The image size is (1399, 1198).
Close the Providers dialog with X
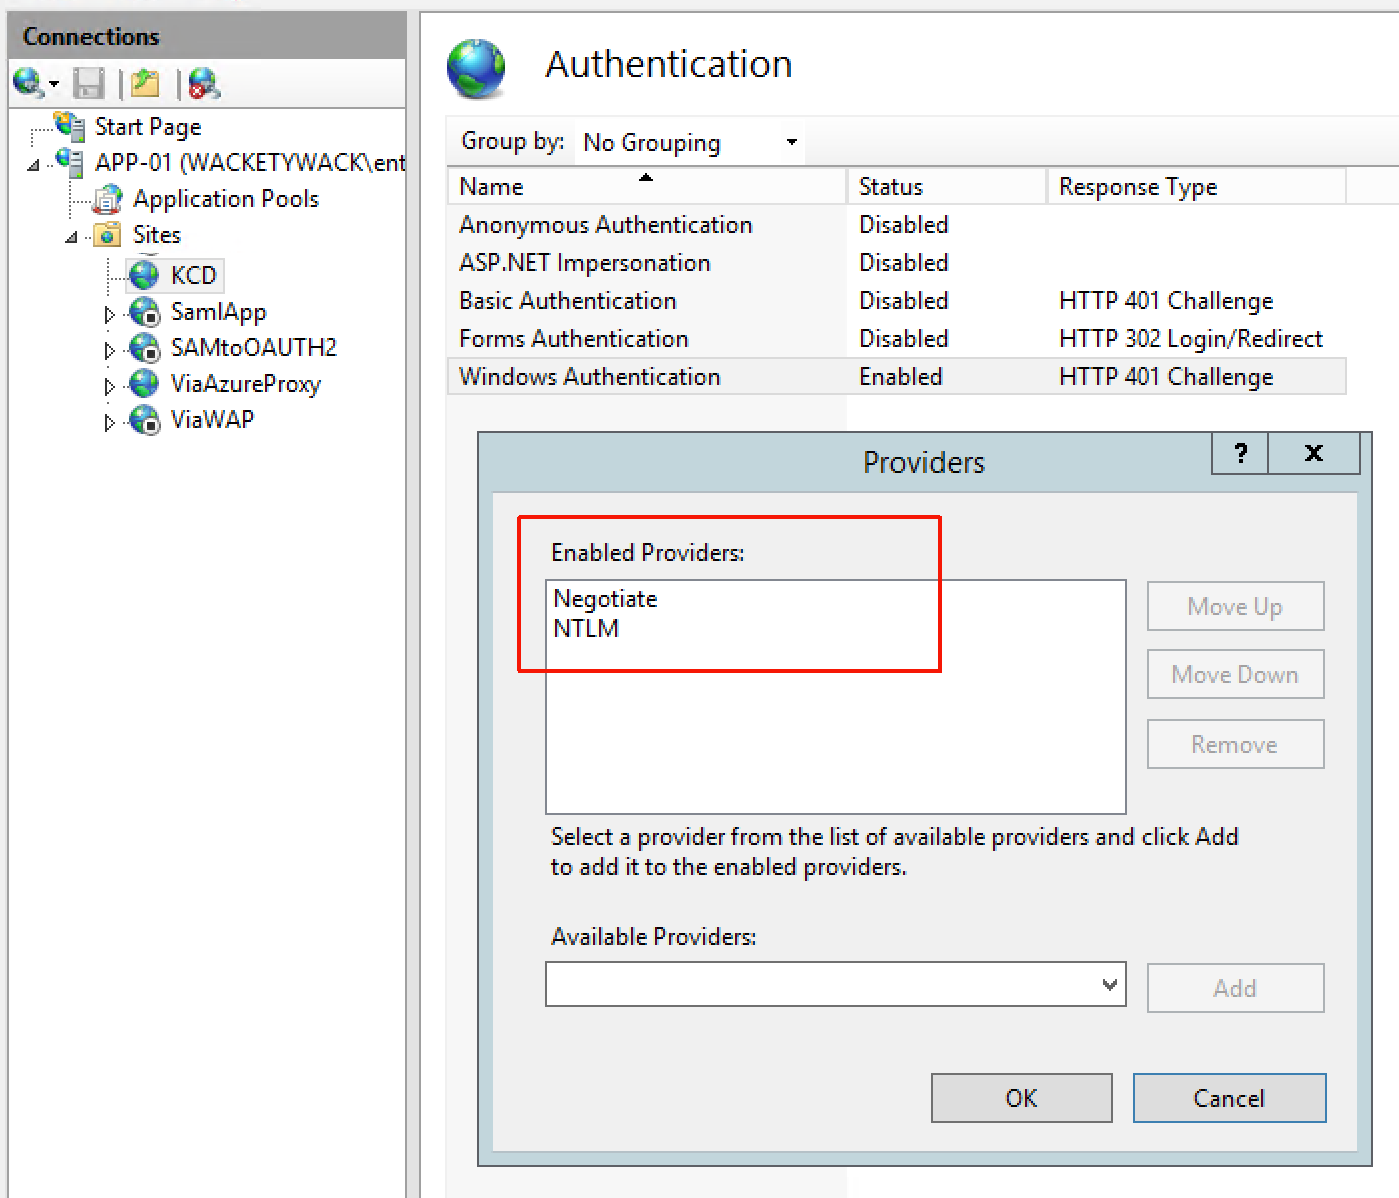(1314, 454)
